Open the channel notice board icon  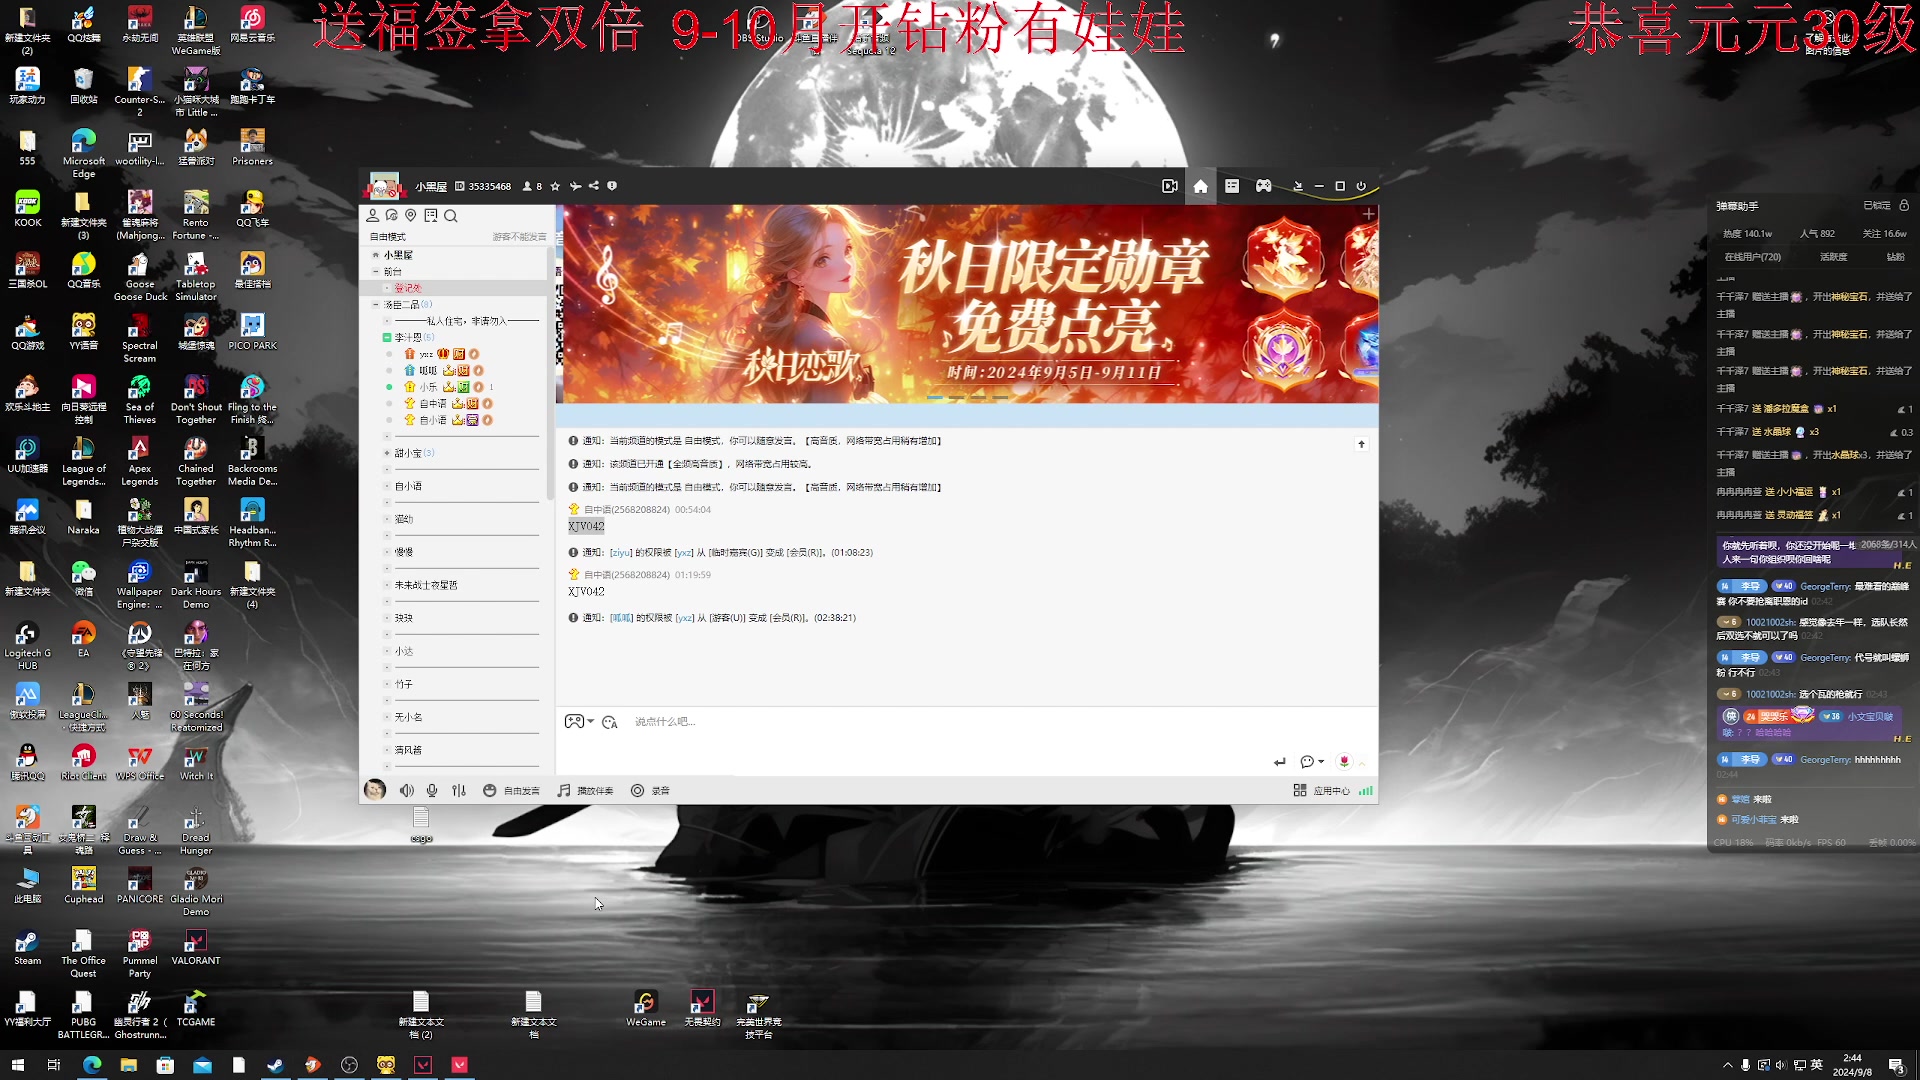pyautogui.click(x=431, y=215)
